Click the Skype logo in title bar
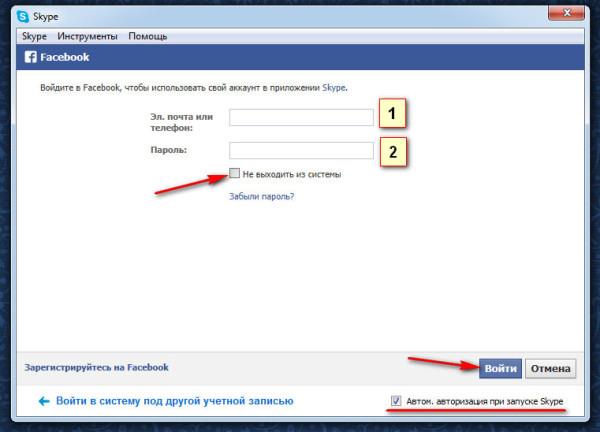Viewport: 600px width, 432px height. tap(23, 16)
